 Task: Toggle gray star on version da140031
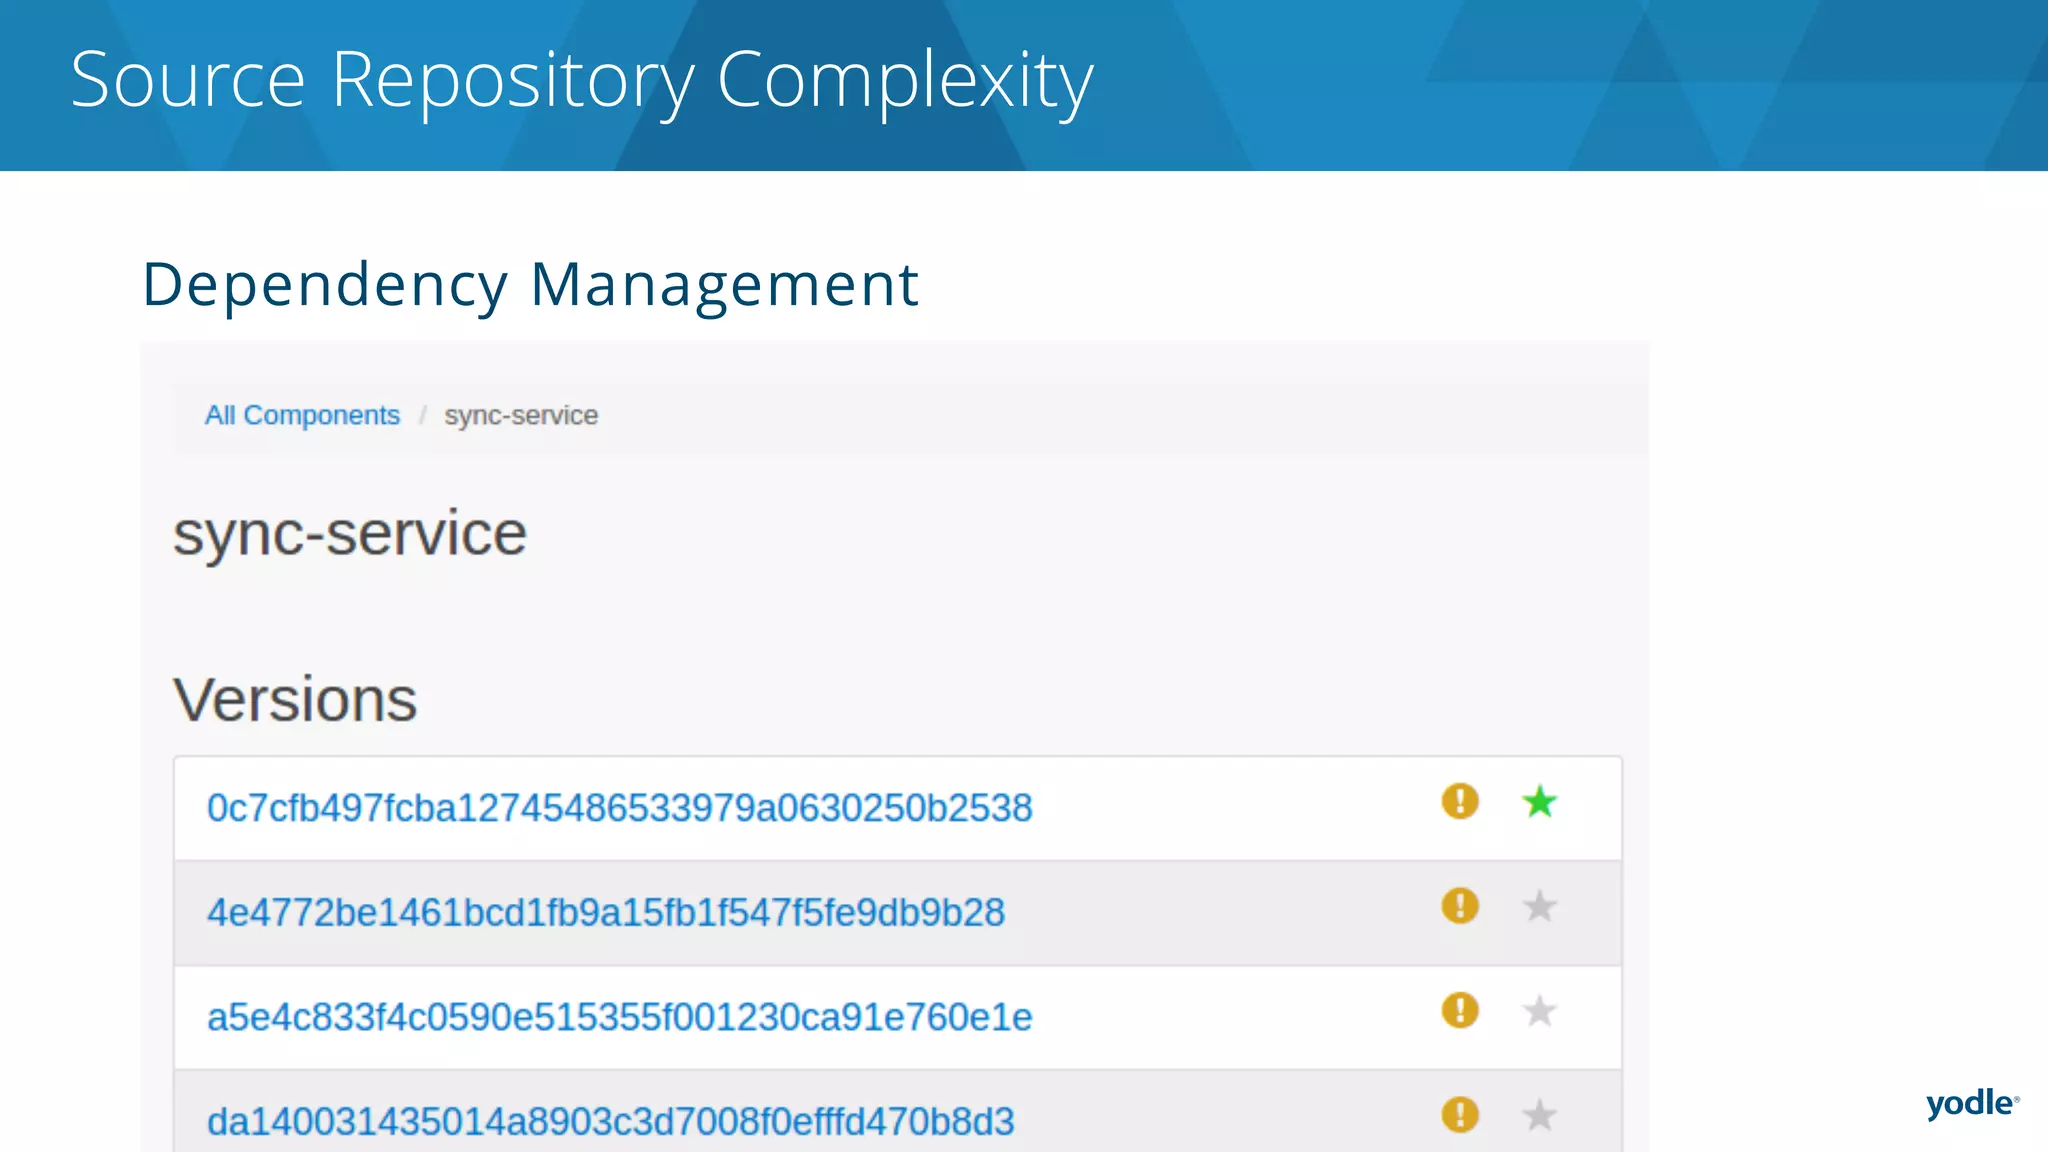click(x=1540, y=1115)
